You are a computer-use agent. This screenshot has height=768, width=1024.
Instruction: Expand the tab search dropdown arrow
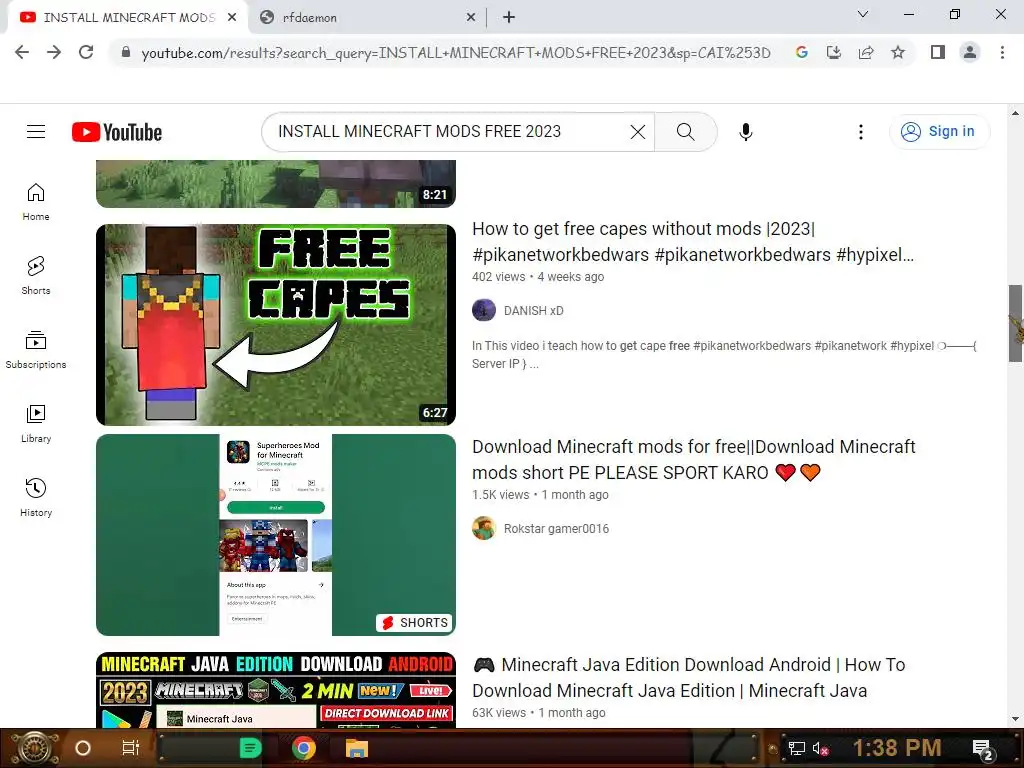point(863,14)
